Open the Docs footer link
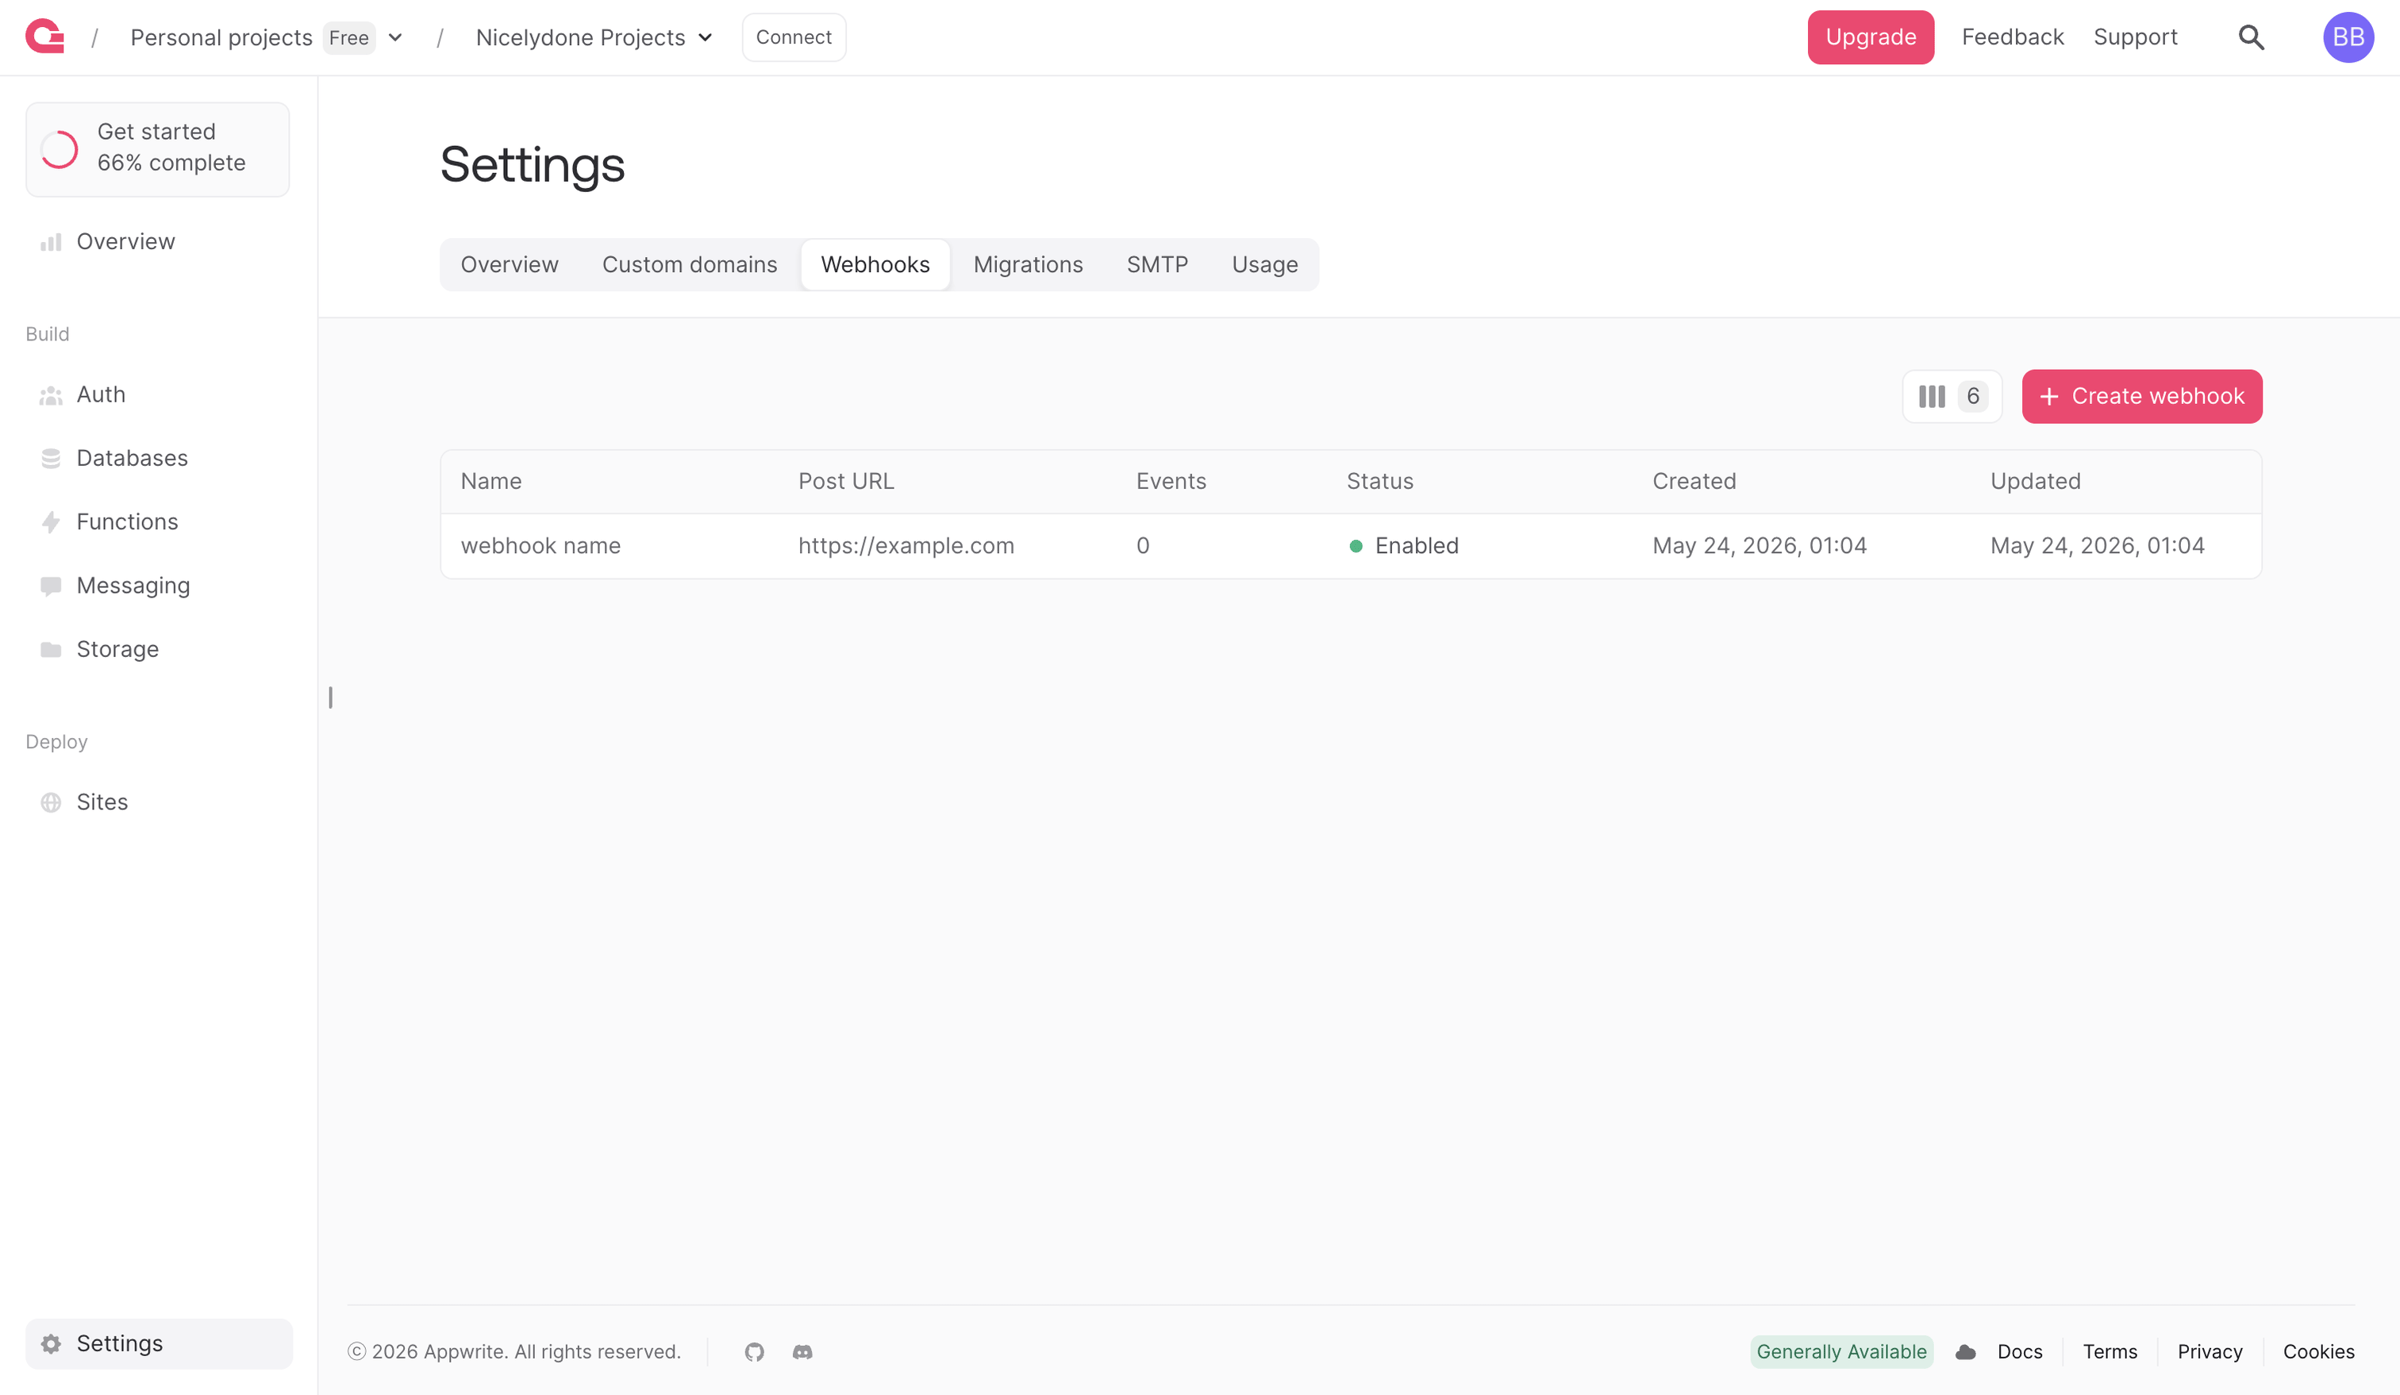The height and width of the screenshot is (1395, 2400). coord(2019,1351)
